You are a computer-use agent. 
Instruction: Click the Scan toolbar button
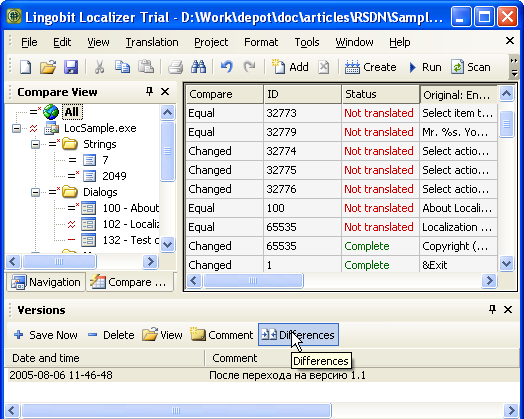(x=471, y=67)
